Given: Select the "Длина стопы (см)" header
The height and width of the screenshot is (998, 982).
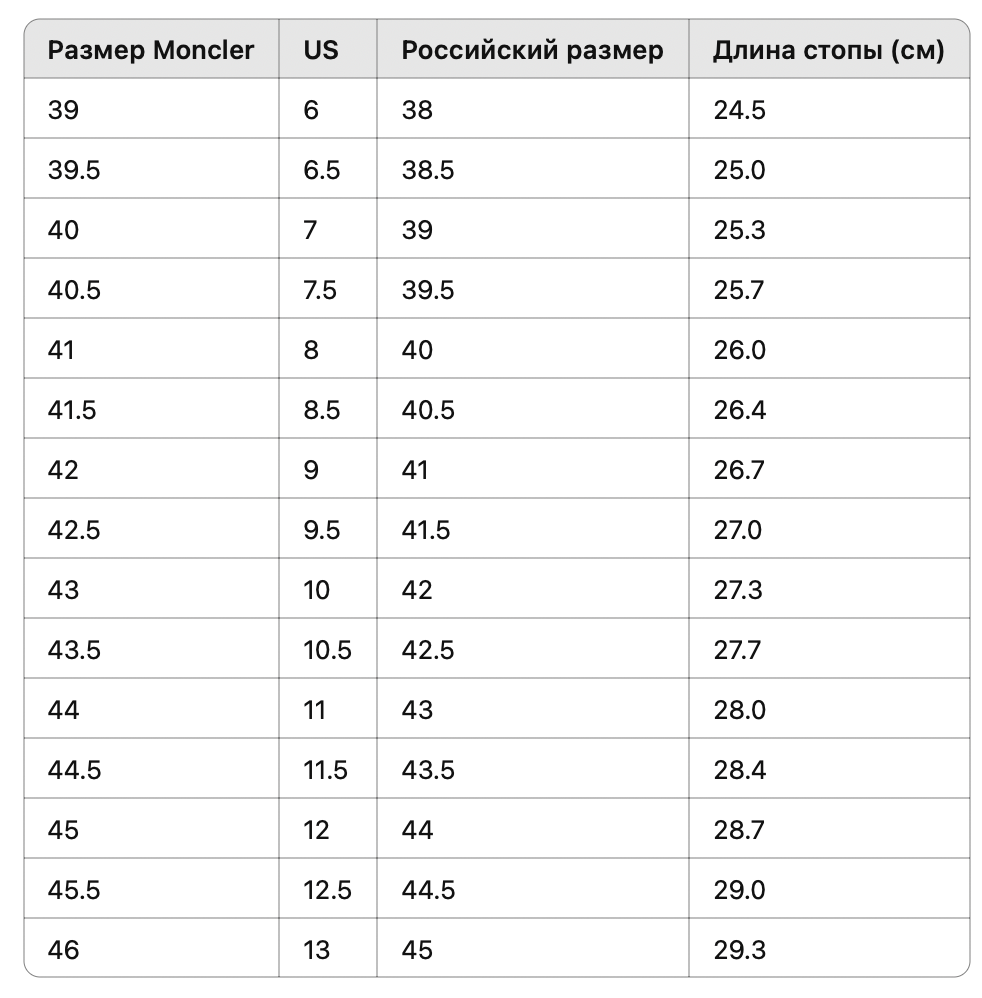Looking at the screenshot, I should [829, 49].
